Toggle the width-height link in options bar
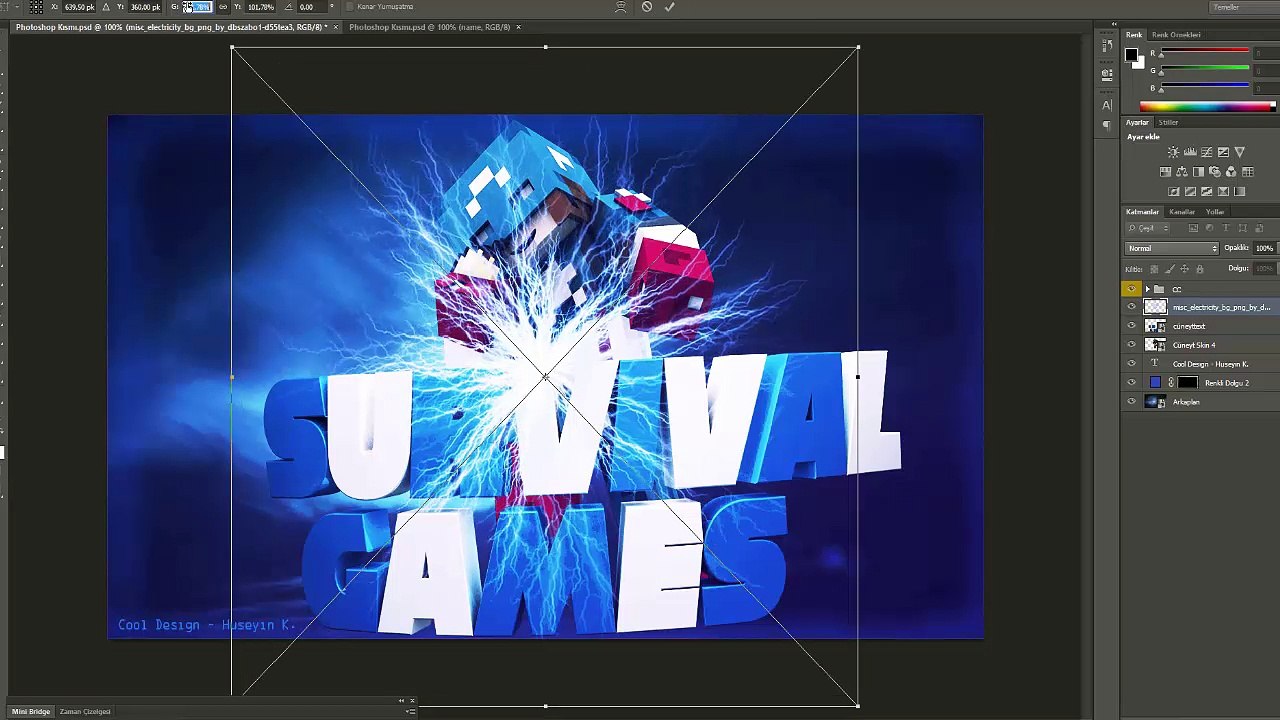Screen dimensions: 1280x720 (223, 7)
